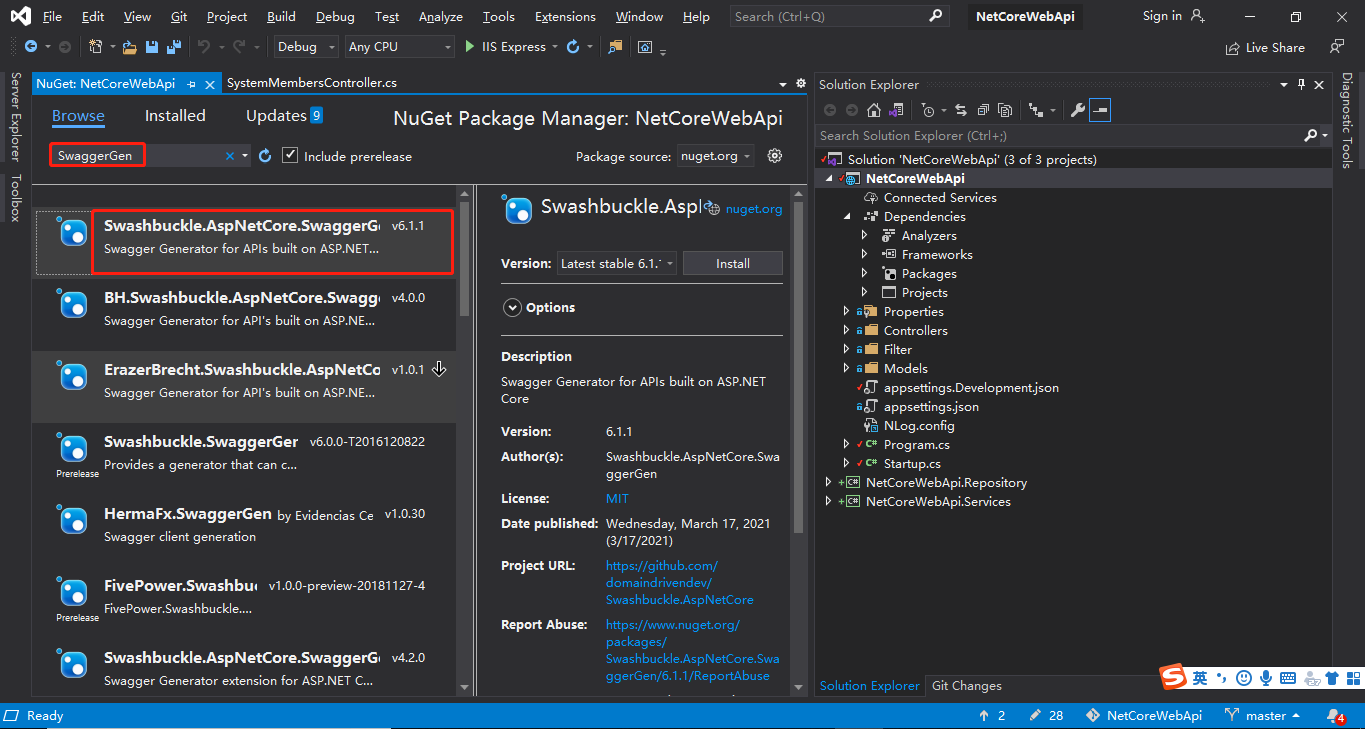Toggle the Preview Selected Items button
The width and height of the screenshot is (1365, 729).
pyautogui.click(x=1100, y=110)
